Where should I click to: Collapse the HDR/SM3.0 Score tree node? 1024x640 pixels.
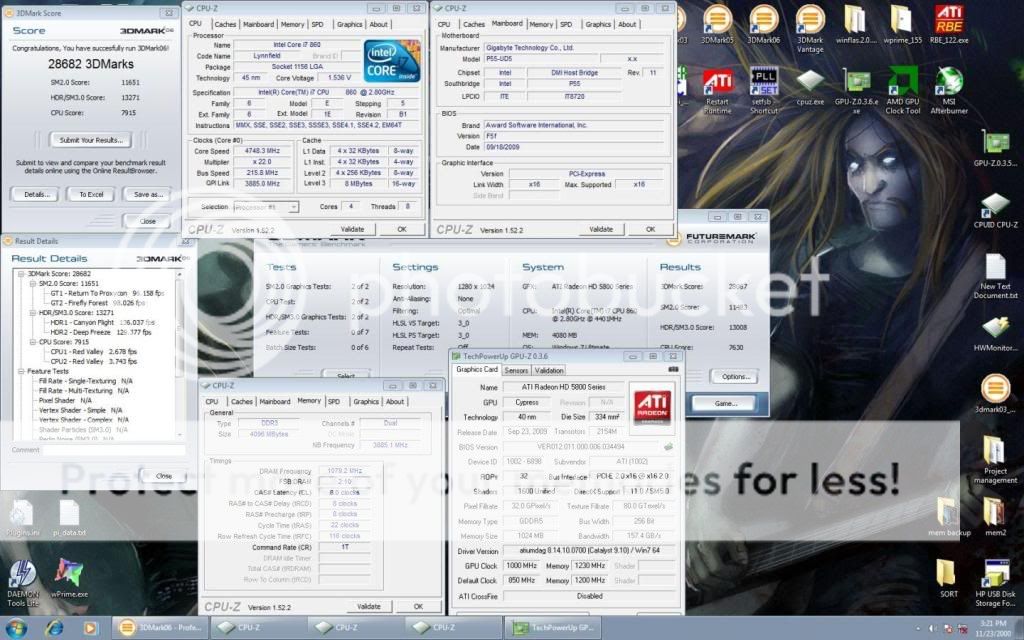pyautogui.click(x=33, y=313)
